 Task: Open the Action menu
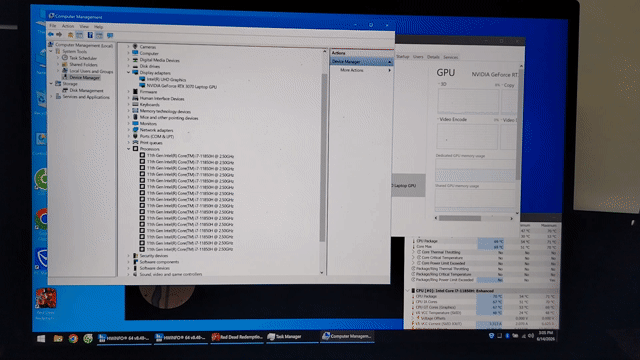click(x=68, y=26)
